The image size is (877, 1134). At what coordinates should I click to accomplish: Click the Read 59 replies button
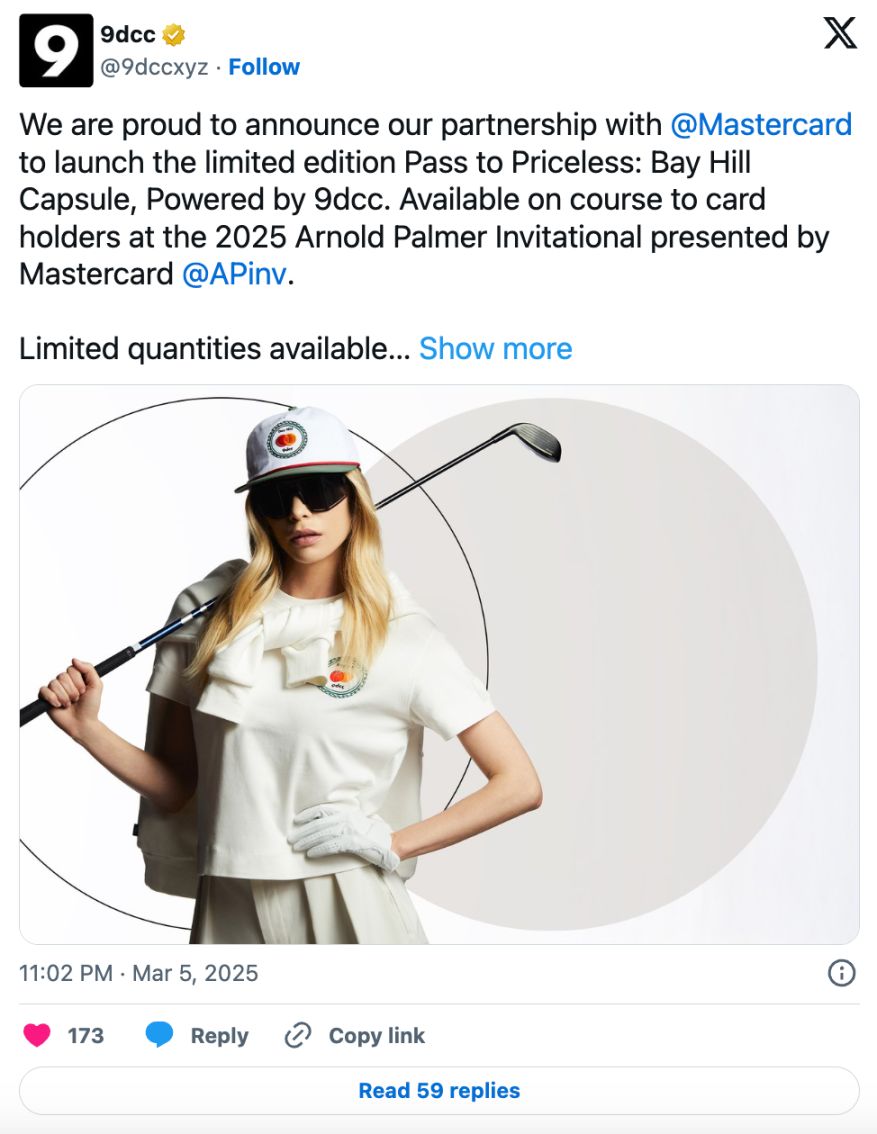tap(439, 1090)
